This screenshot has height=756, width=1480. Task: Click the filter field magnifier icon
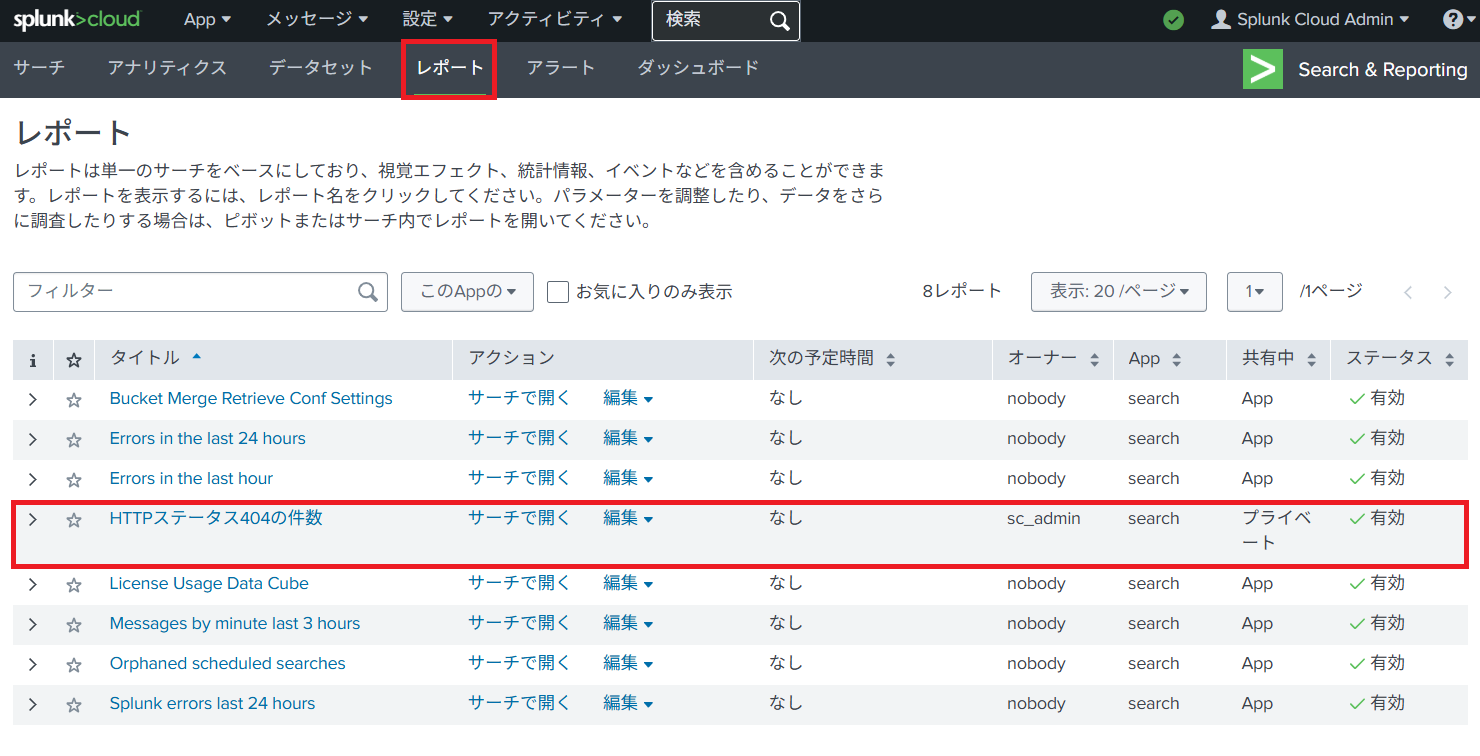point(368,292)
